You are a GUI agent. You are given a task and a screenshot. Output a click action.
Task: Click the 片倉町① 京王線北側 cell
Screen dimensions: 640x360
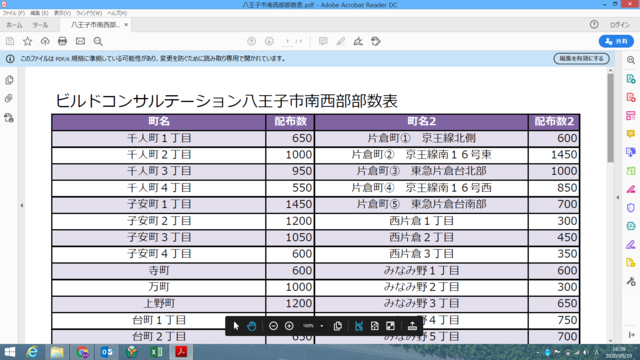[x=421, y=138]
